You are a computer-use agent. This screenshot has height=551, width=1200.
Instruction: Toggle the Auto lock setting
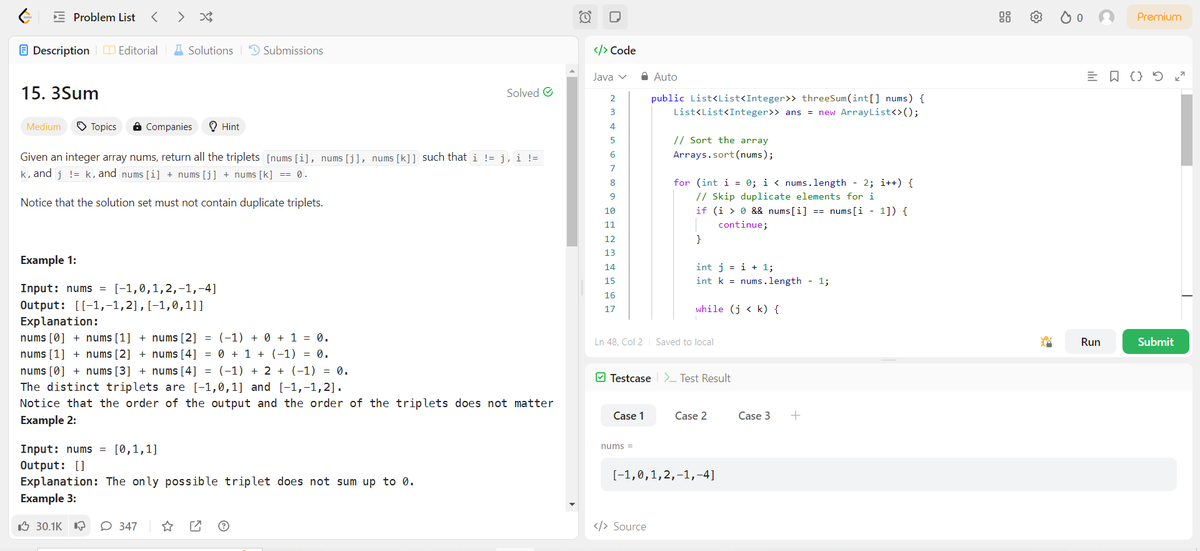(658, 77)
